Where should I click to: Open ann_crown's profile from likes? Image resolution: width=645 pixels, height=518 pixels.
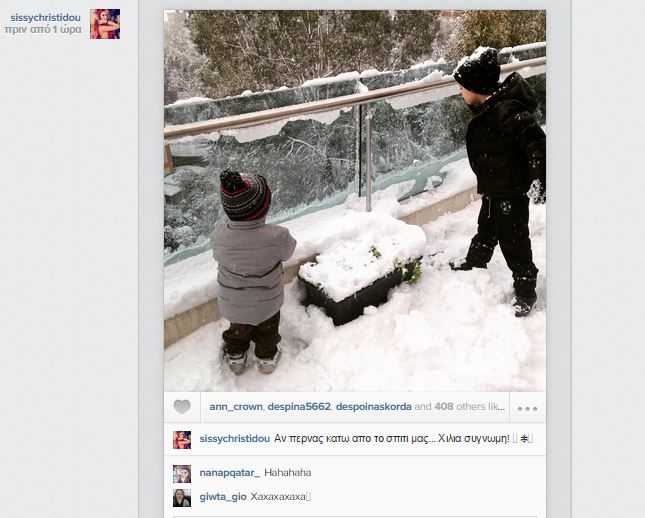236,407
